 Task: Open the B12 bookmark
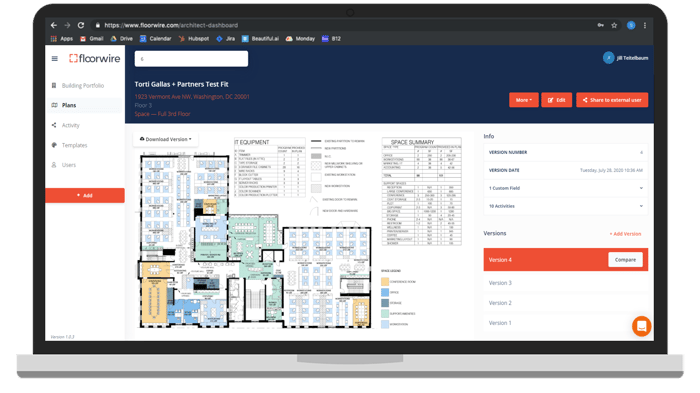pos(331,39)
